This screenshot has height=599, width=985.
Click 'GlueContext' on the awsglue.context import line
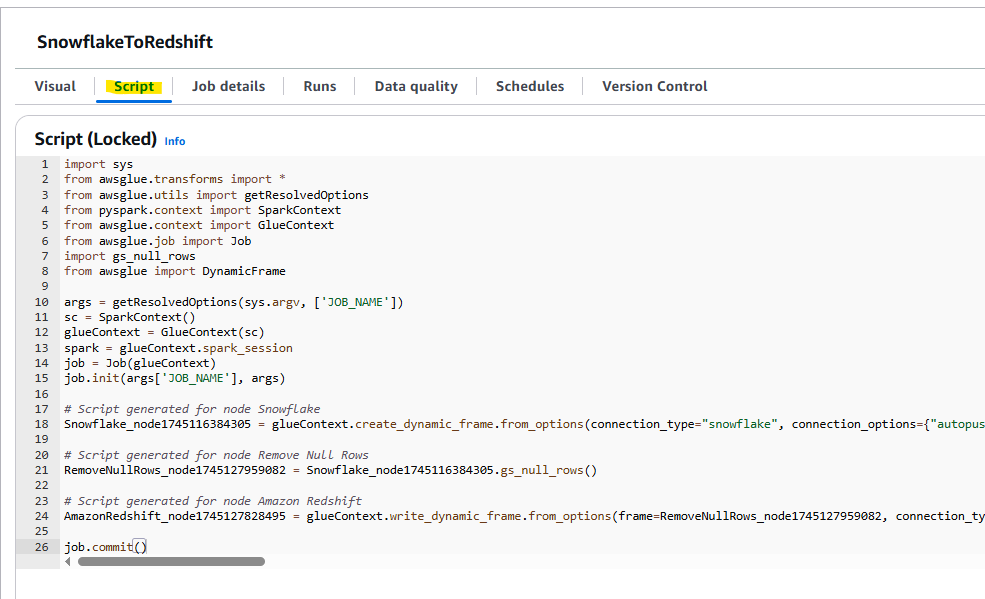point(296,225)
